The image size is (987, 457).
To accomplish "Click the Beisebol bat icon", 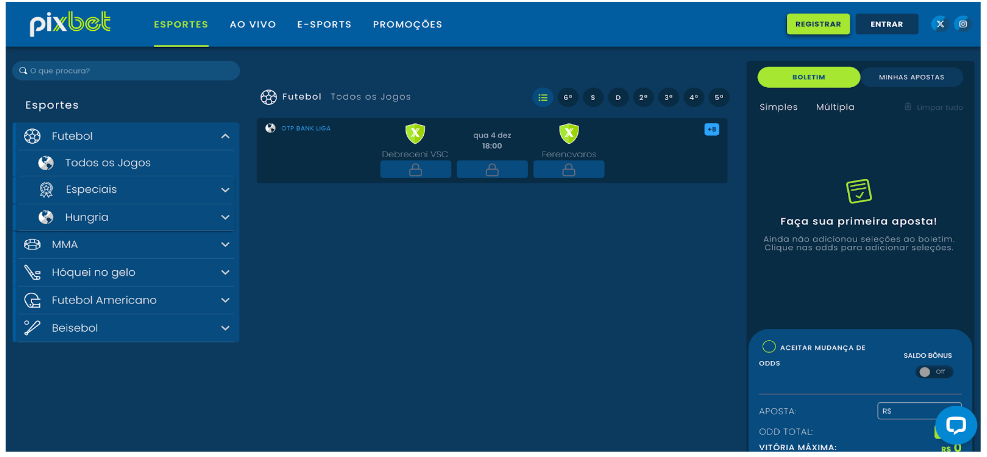I will (32, 328).
